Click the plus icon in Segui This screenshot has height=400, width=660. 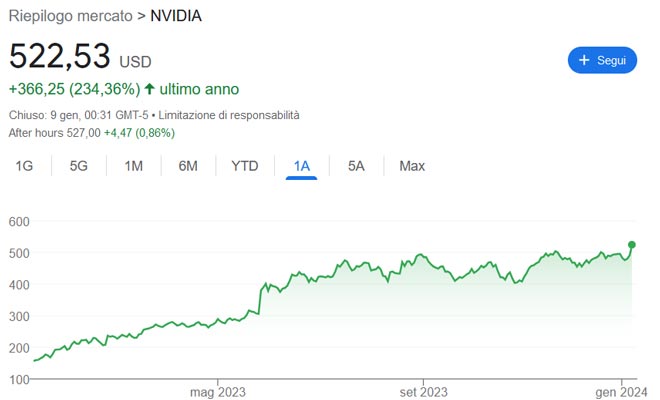[584, 60]
